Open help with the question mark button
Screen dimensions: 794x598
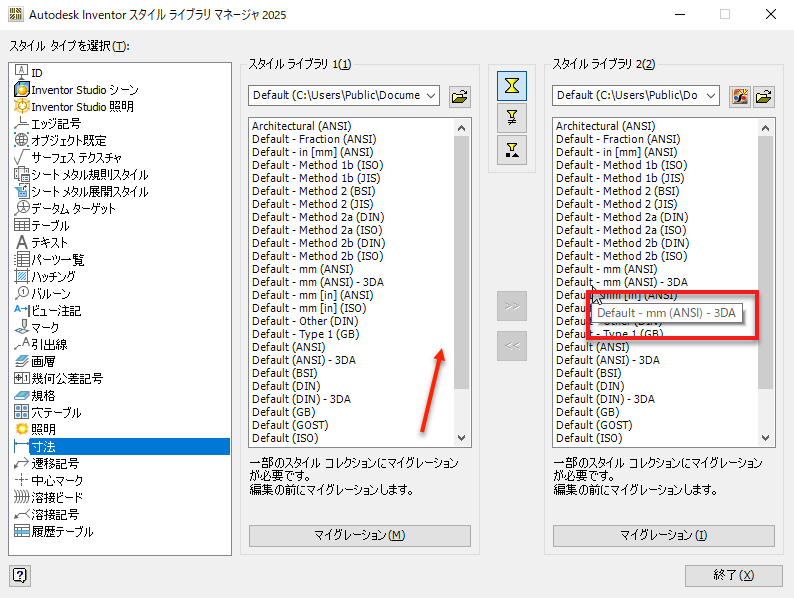coord(20,576)
